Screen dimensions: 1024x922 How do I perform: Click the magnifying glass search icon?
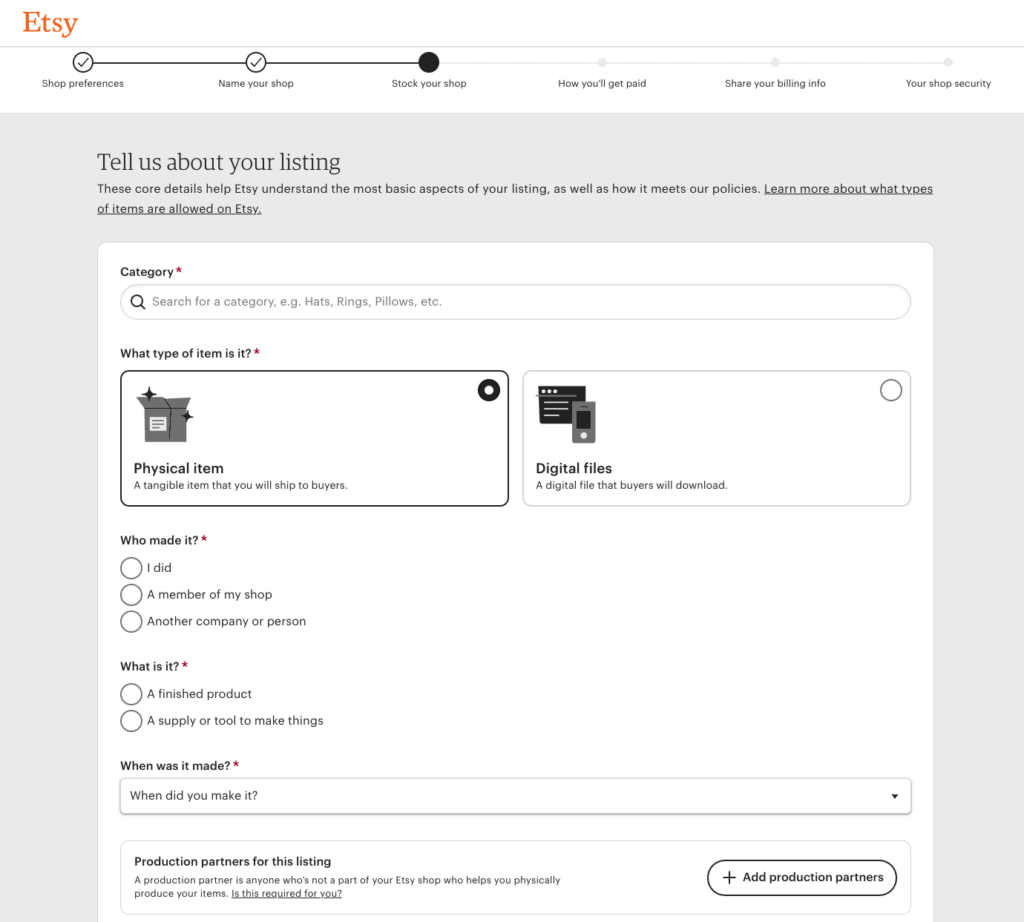(138, 302)
